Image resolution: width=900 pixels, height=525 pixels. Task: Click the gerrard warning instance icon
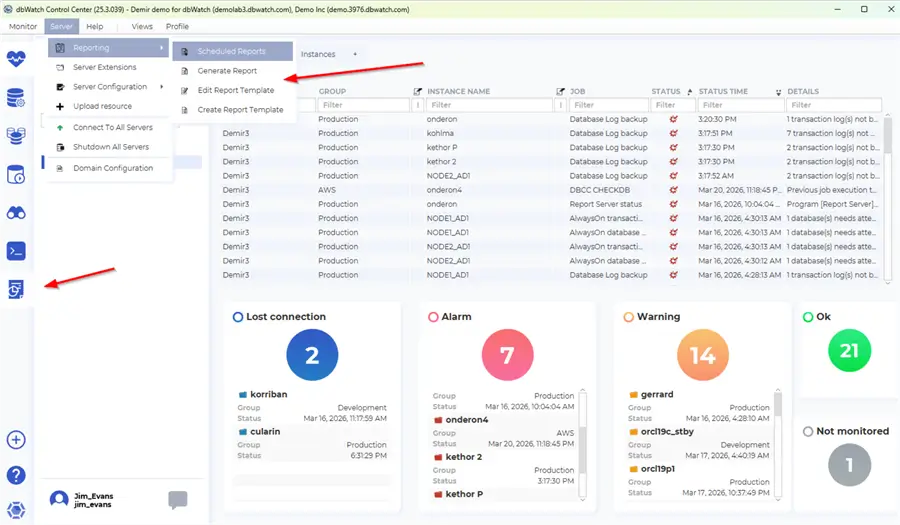(x=634, y=395)
